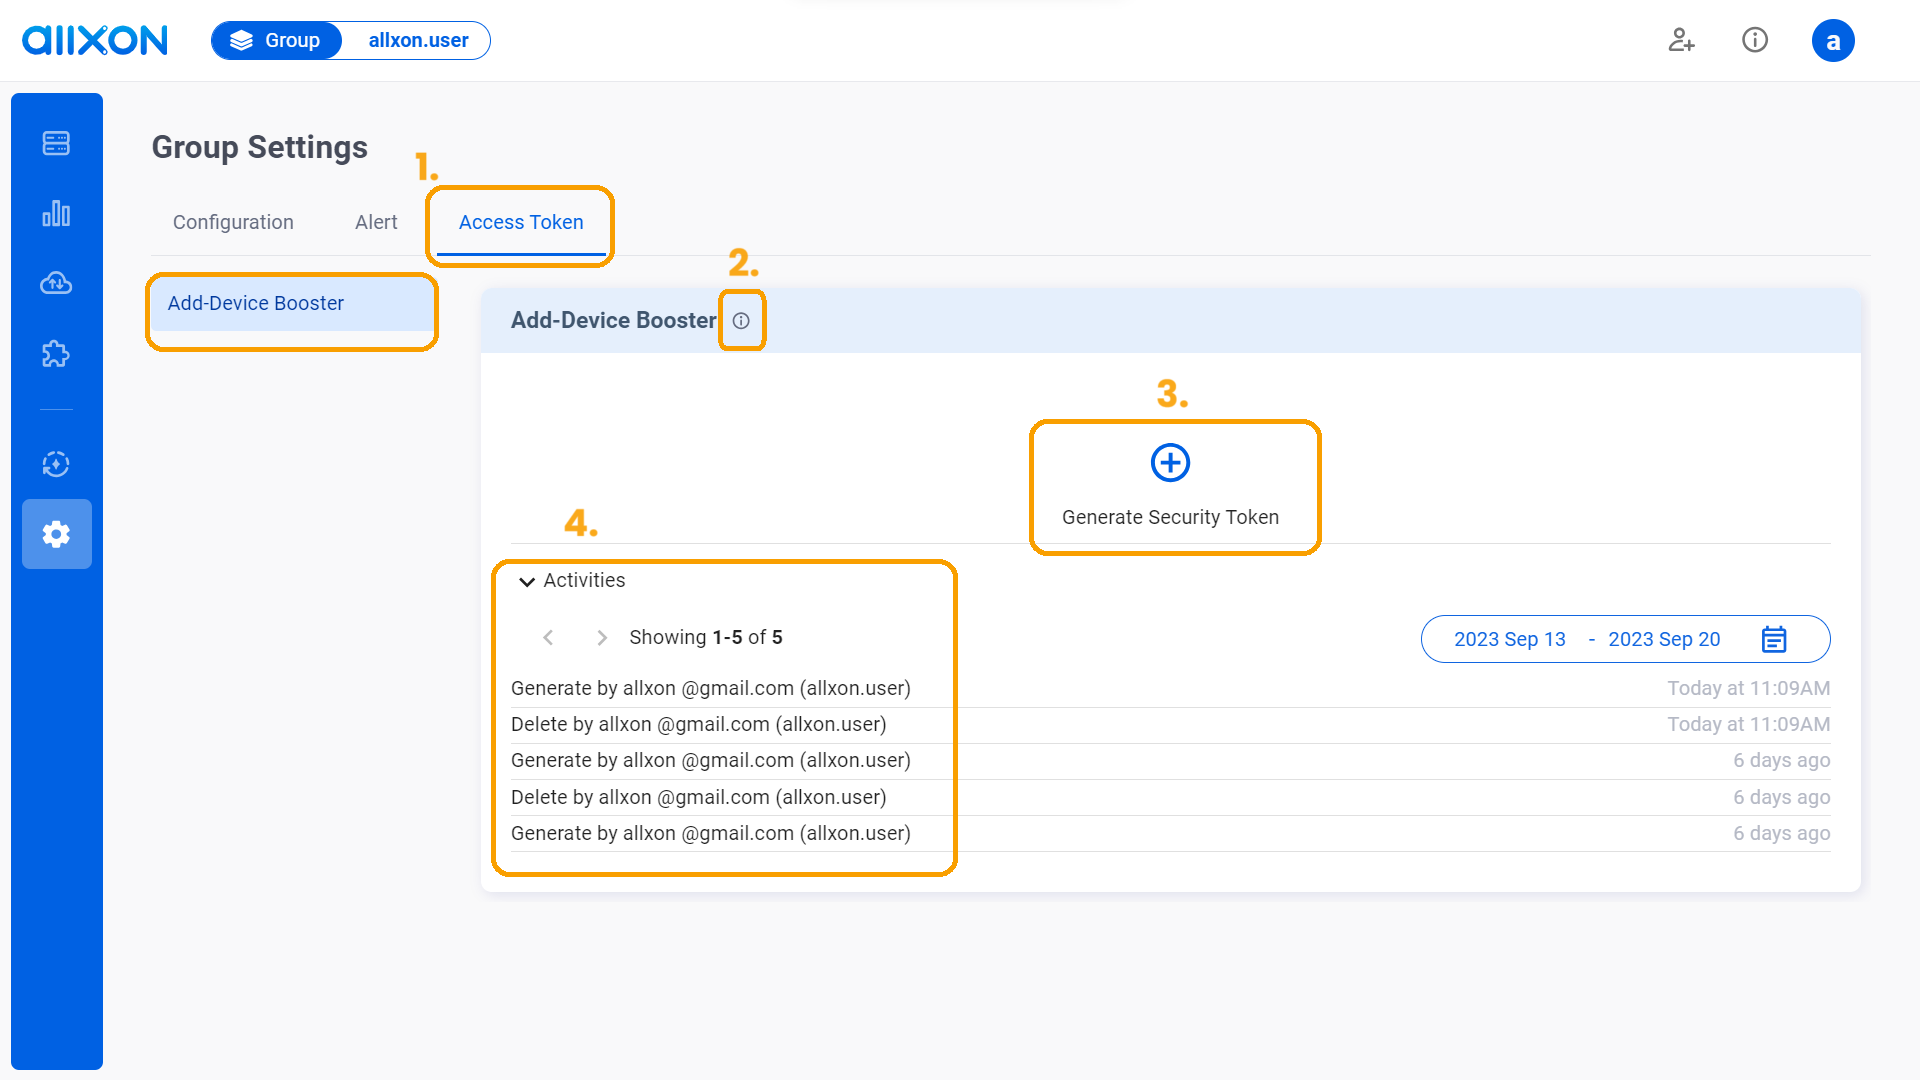Click the second Generate by allxon entry
This screenshot has height=1080, width=1920.
[711, 760]
